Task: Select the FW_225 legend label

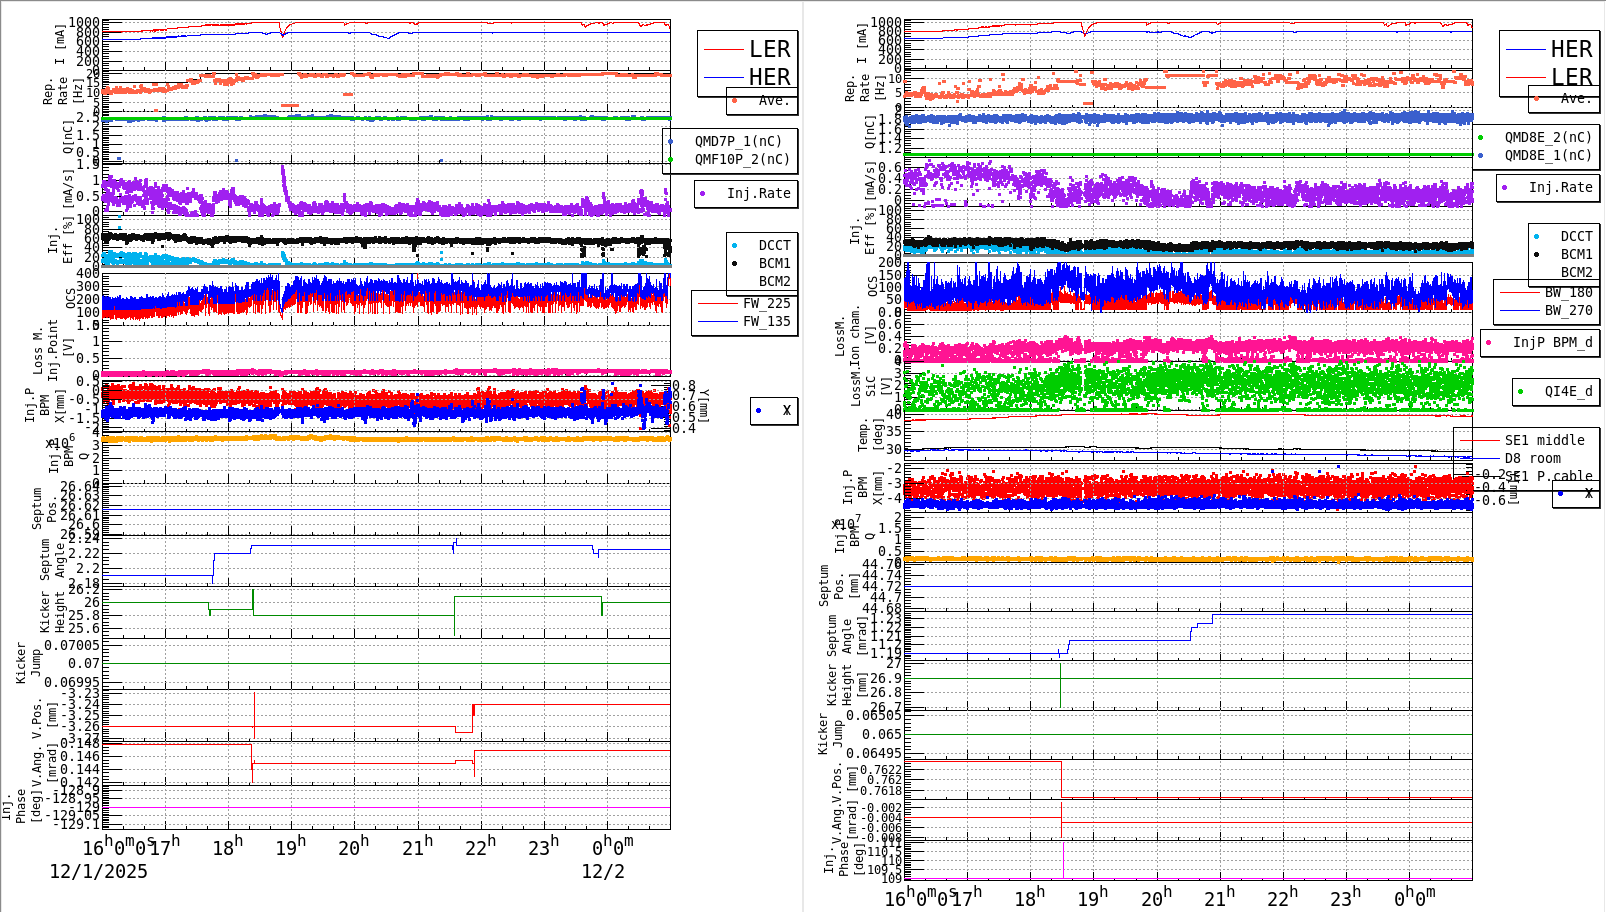Action: pos(766,303)
